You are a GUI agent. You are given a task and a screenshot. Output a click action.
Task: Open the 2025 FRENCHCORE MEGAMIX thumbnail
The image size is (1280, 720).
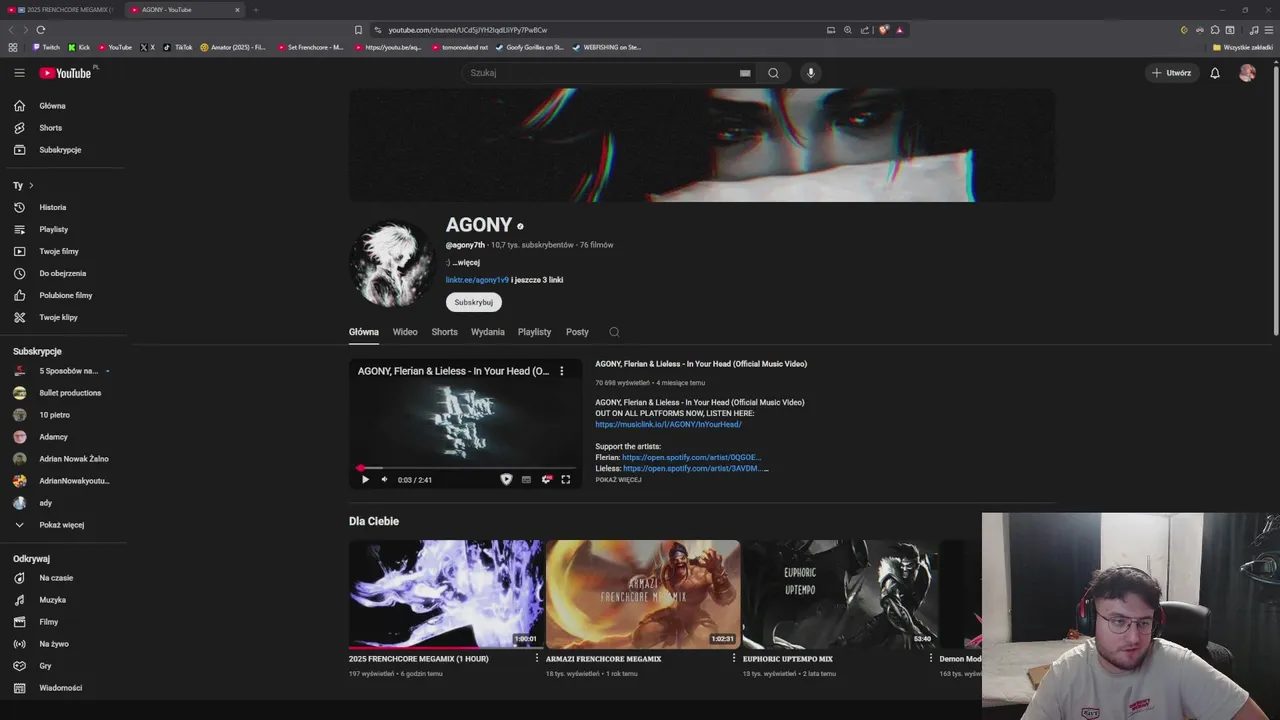tap(446, 594)
